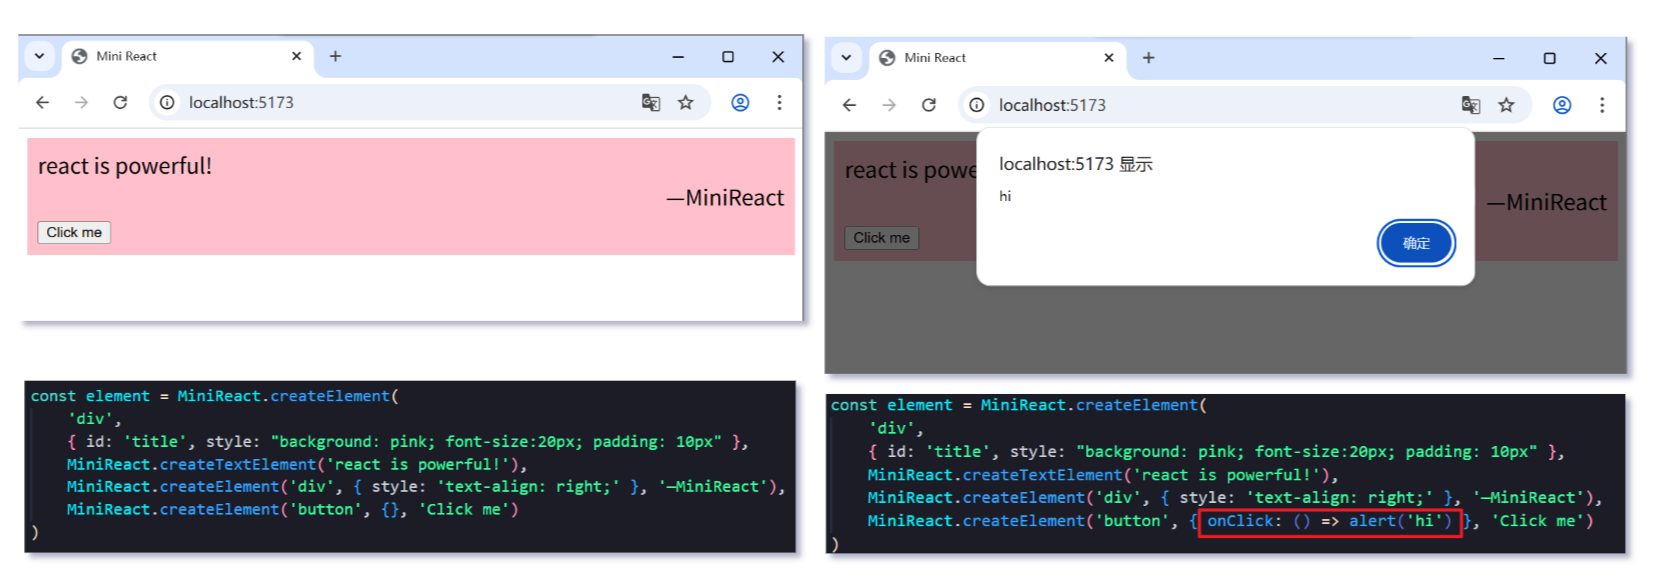Click highlighted onClick alert('hi') code snippet
The image size is (1658, 588).
(x=1330, y=521)
